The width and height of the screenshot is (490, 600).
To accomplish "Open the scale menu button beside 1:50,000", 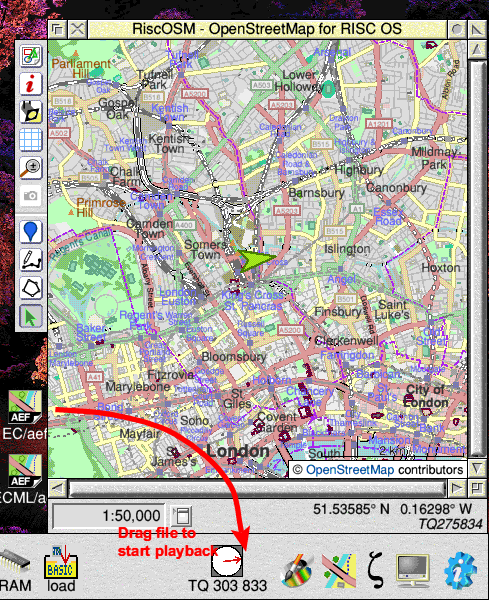I will pyautogui.click(x=182, y=516).
